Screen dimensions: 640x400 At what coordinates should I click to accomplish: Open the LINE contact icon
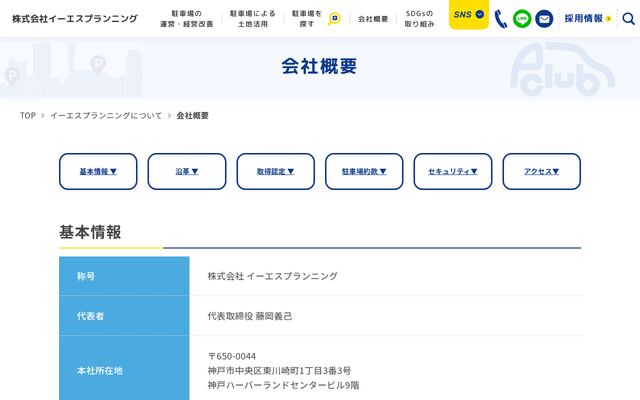coord(522,19)
